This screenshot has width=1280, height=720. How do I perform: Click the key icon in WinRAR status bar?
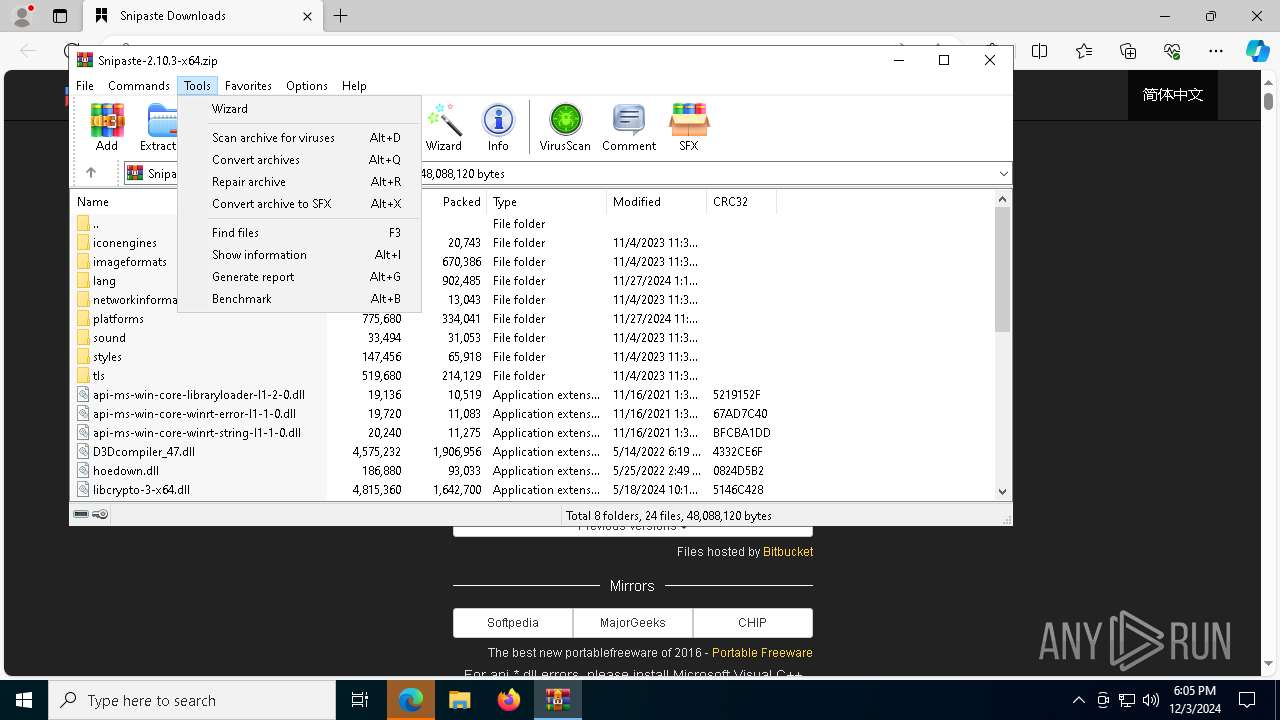(100, 514)
